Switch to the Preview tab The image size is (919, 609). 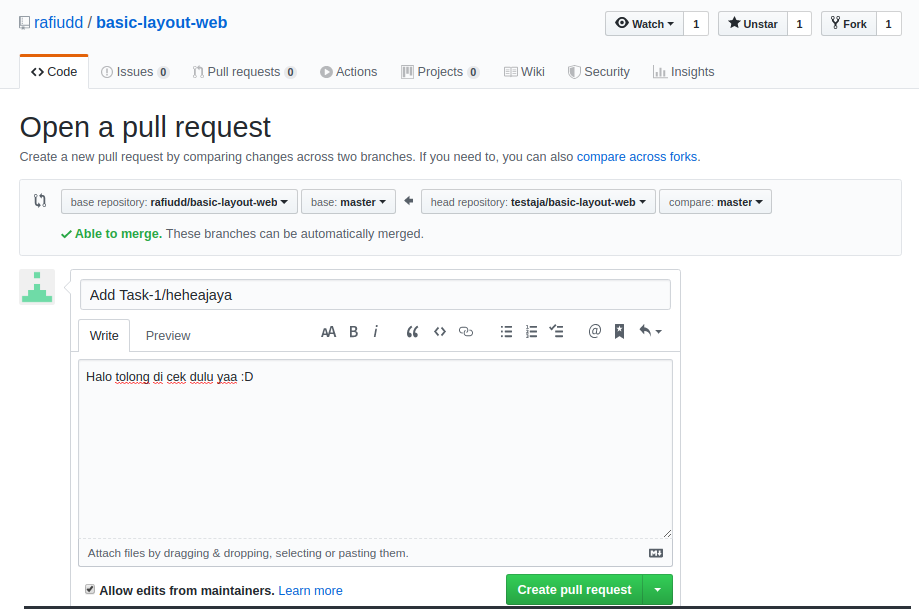coord(168,335)
